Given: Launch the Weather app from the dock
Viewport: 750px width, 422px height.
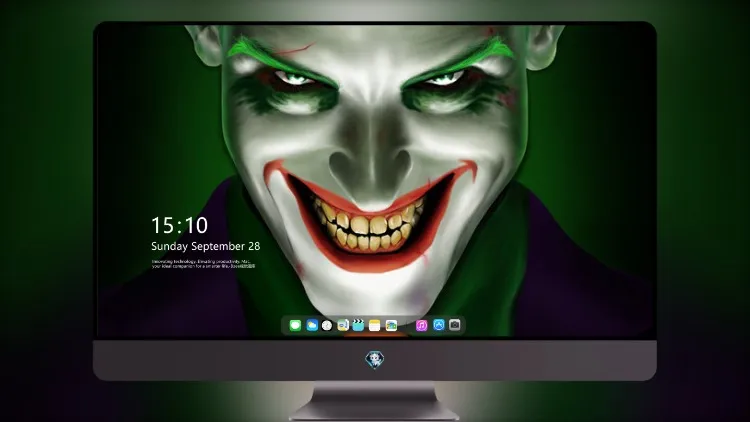Looking at the screenshot, I should tap(312, 325).
